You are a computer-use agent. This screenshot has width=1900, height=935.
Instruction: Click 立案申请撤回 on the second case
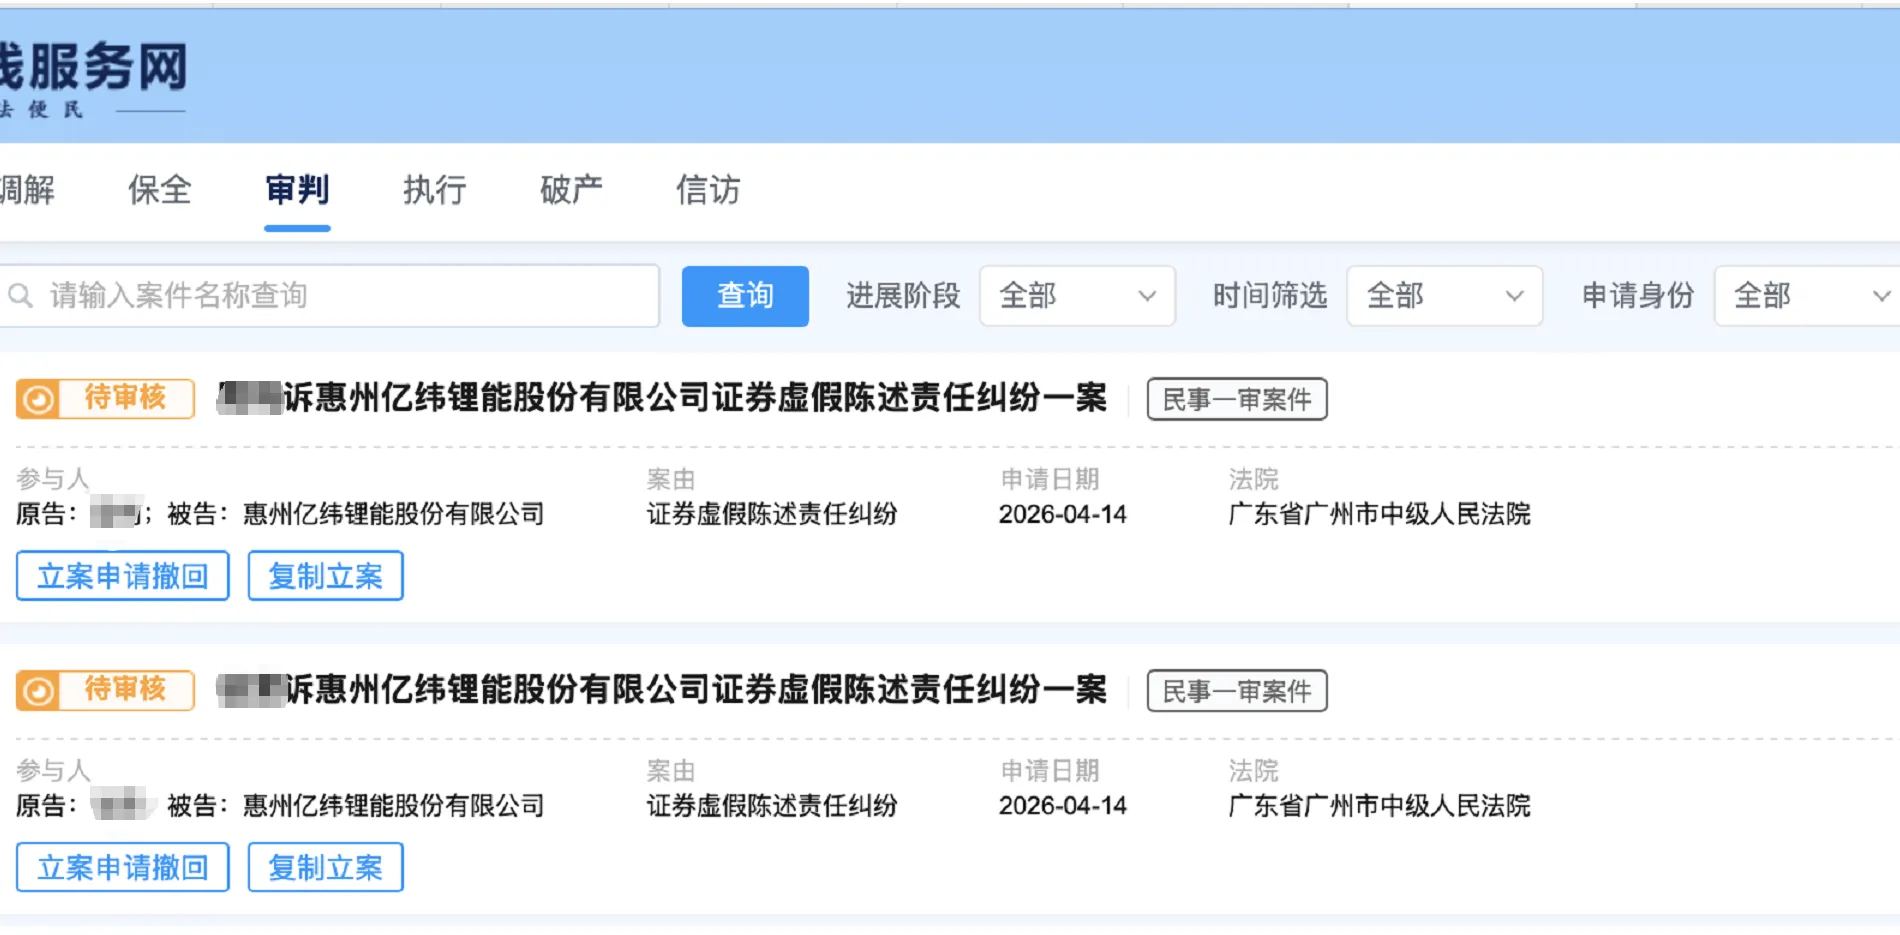[123, 867]
